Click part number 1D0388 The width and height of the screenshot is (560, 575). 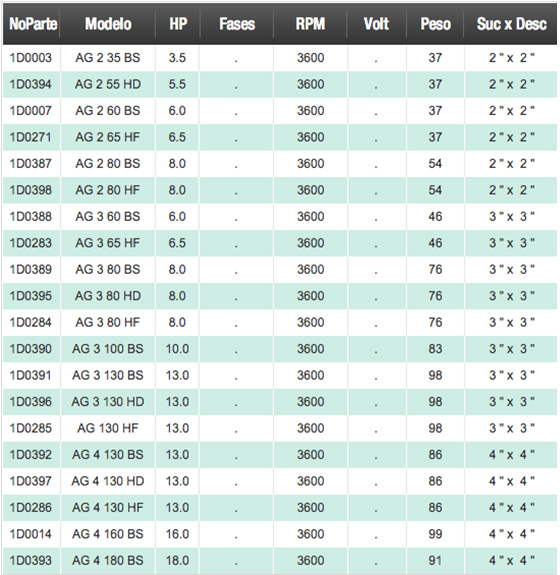[30, 216]
